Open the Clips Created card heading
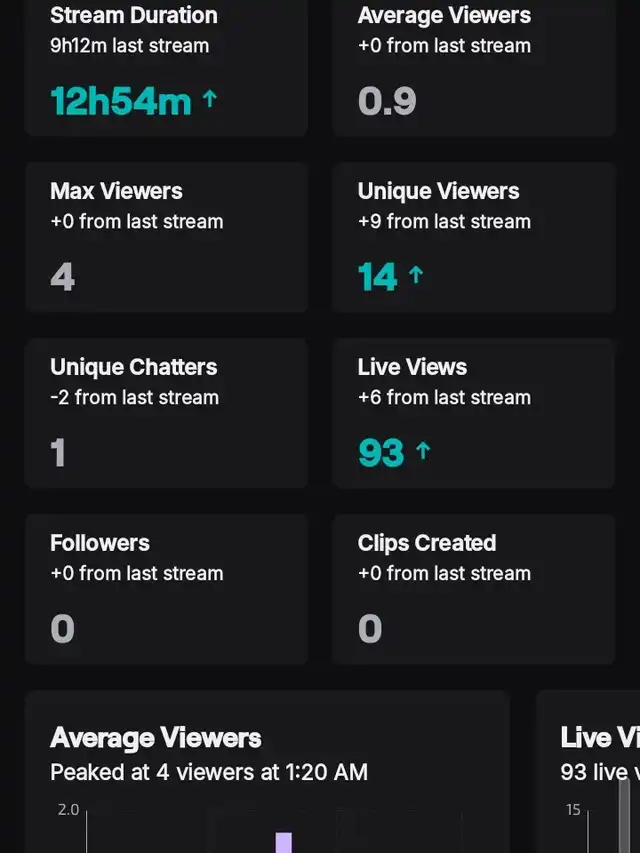 427,543
